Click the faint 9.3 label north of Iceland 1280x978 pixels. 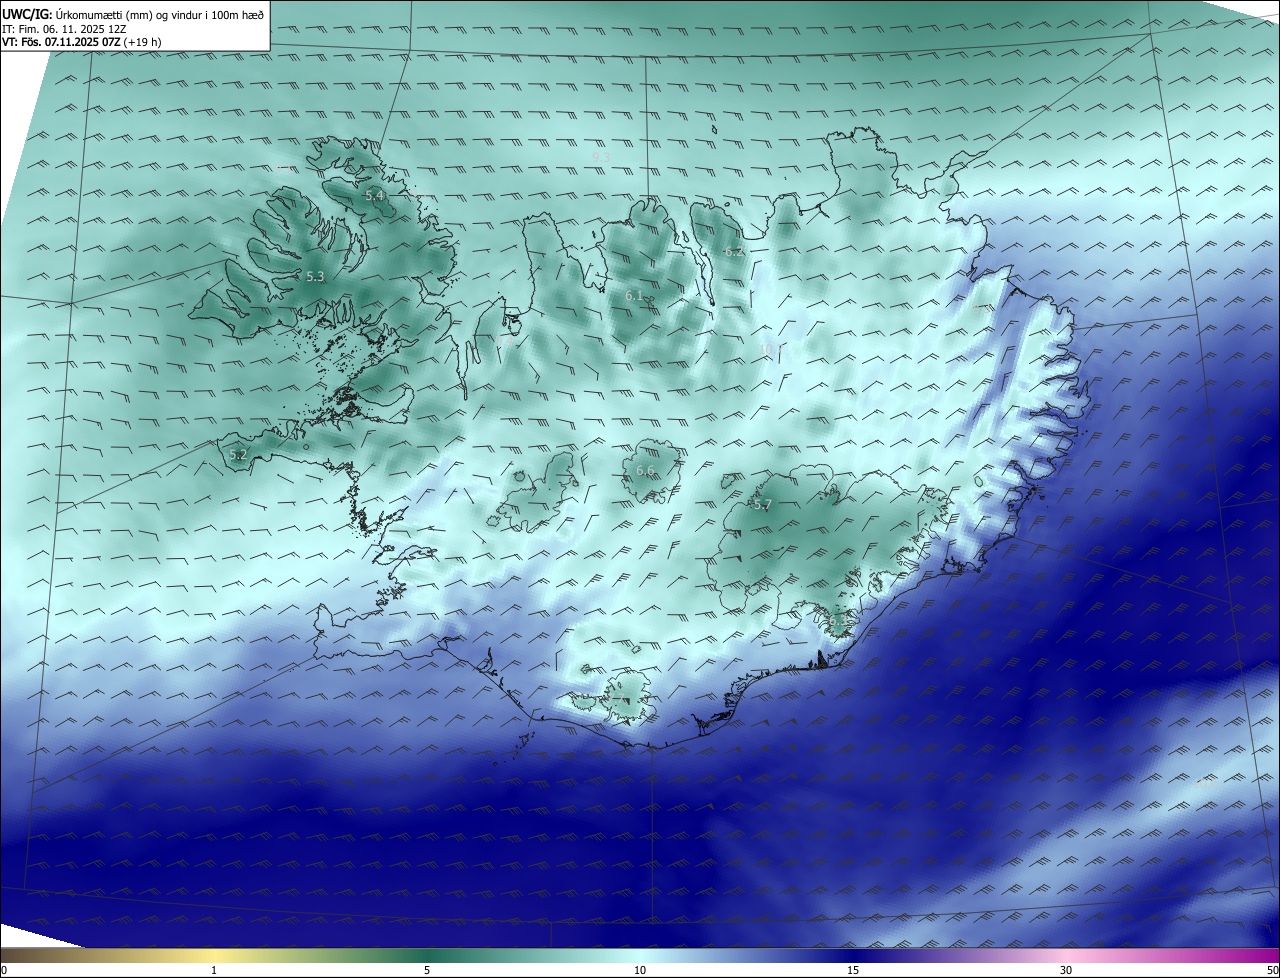tap(601, 158)
